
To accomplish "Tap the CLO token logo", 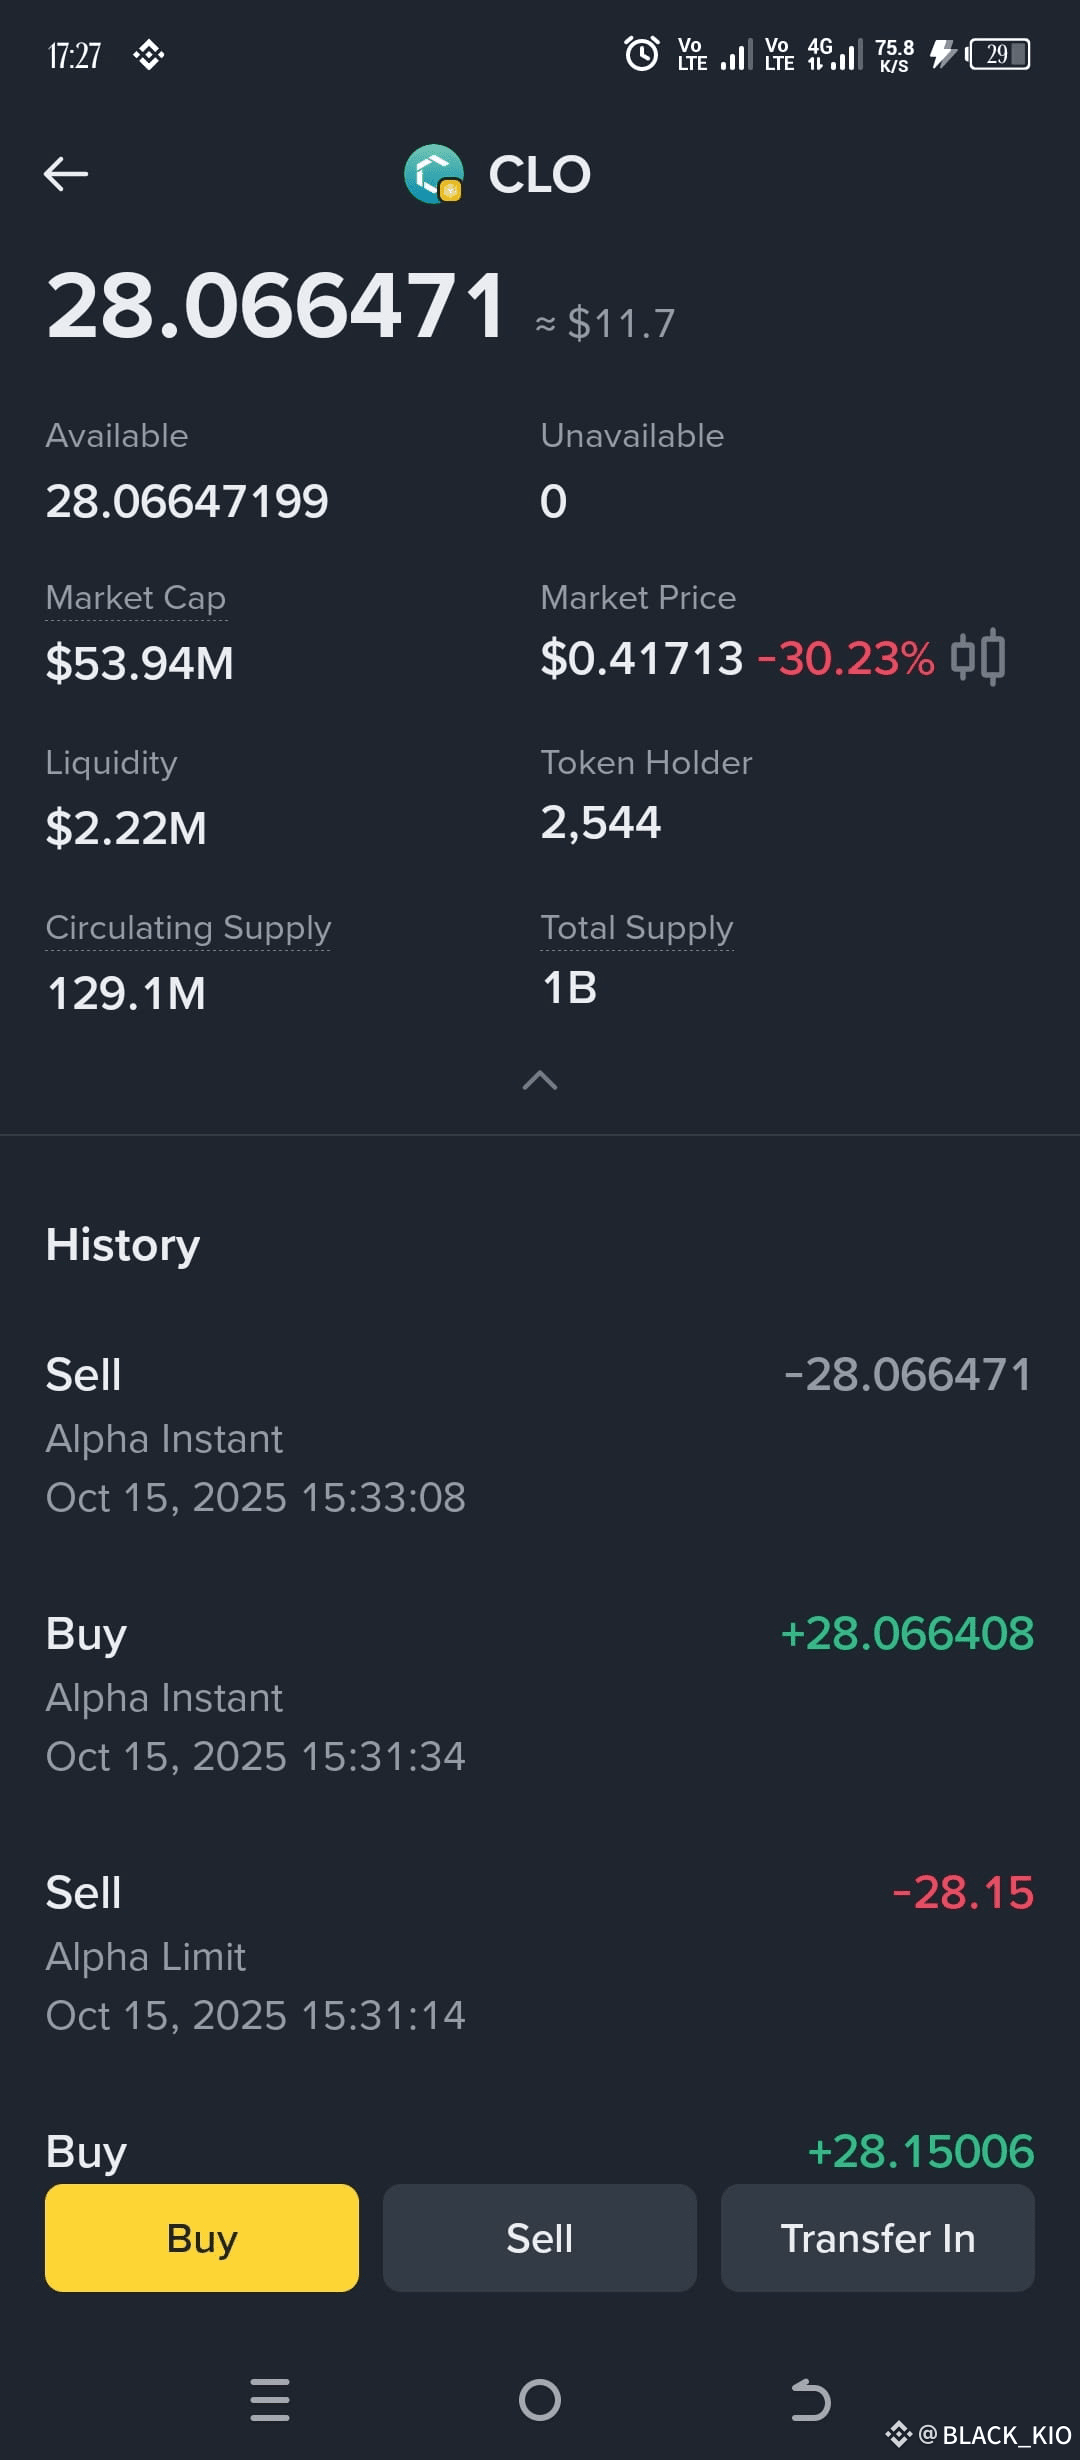I will pos(434,174).
